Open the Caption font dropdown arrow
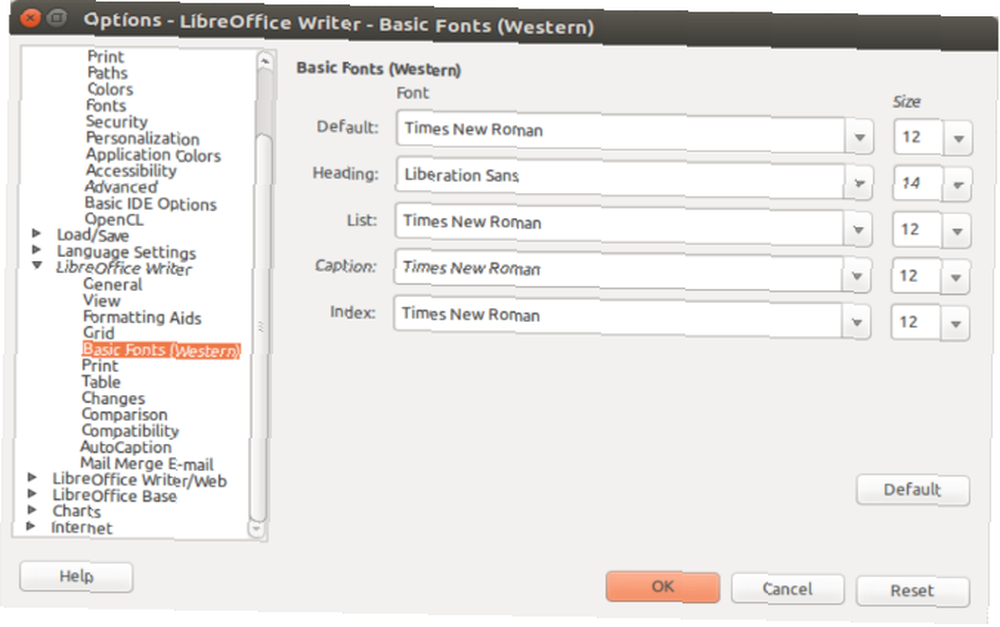 coord(857,276)
